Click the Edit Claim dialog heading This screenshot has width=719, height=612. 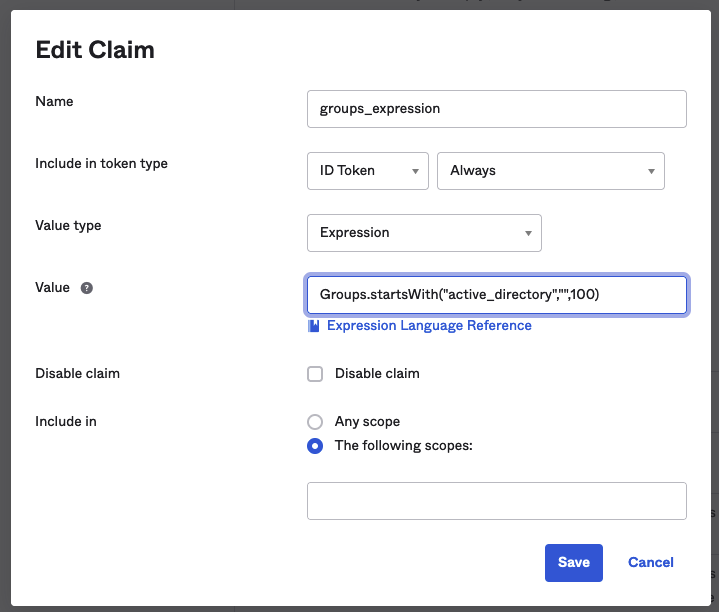[95, 50]
